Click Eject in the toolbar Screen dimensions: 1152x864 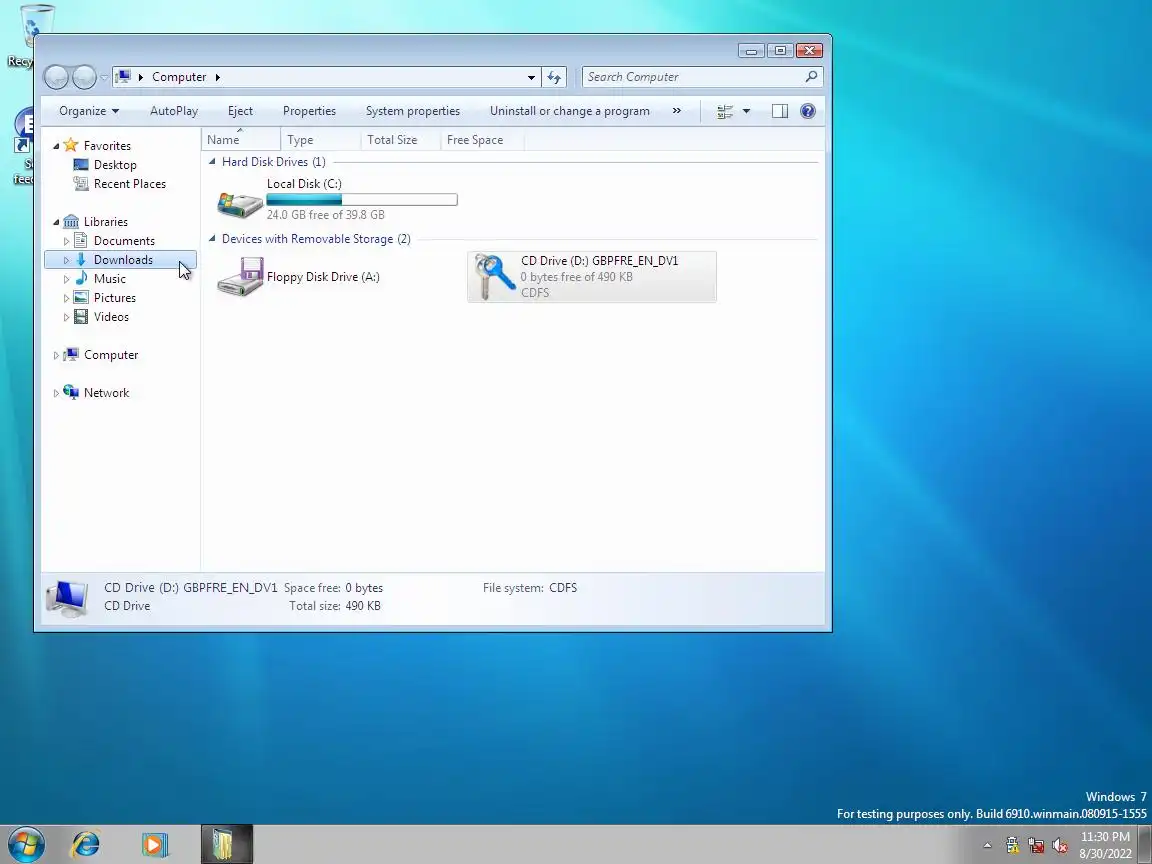point(240,111)
